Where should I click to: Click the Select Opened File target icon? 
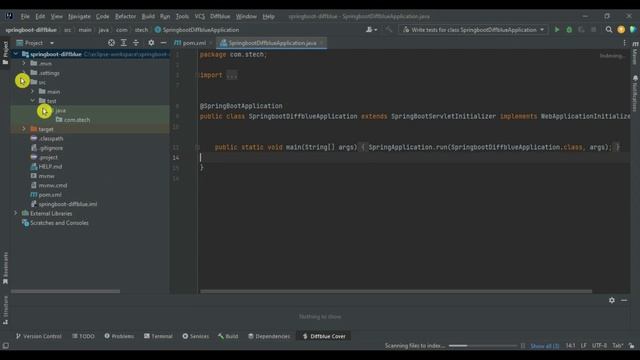[111, 43]
